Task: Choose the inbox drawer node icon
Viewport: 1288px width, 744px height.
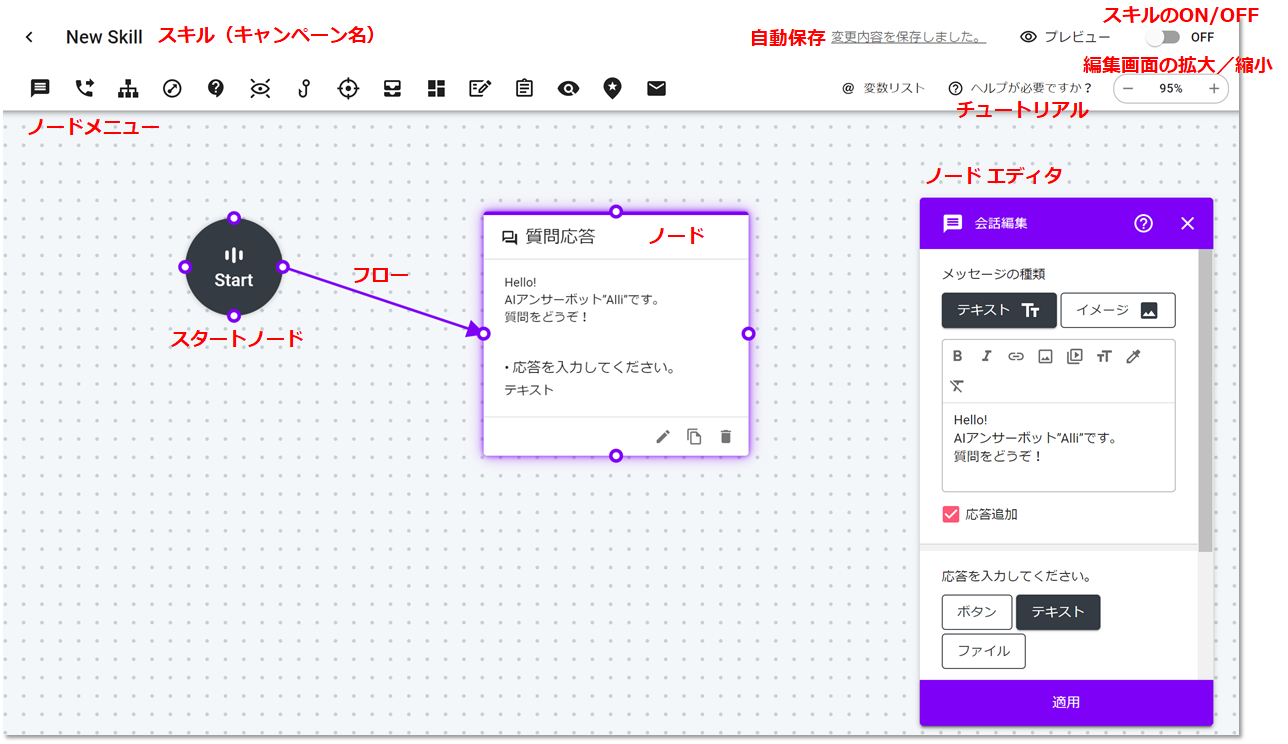Action: [392, 88]
